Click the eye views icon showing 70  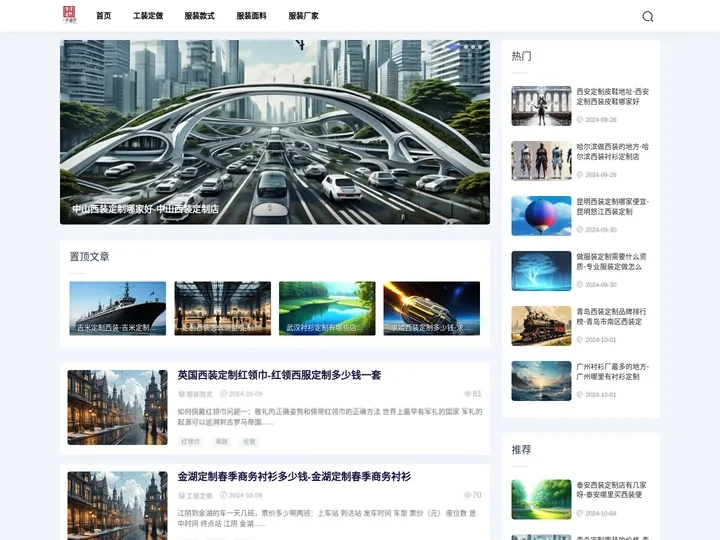(x=467, y=495)
